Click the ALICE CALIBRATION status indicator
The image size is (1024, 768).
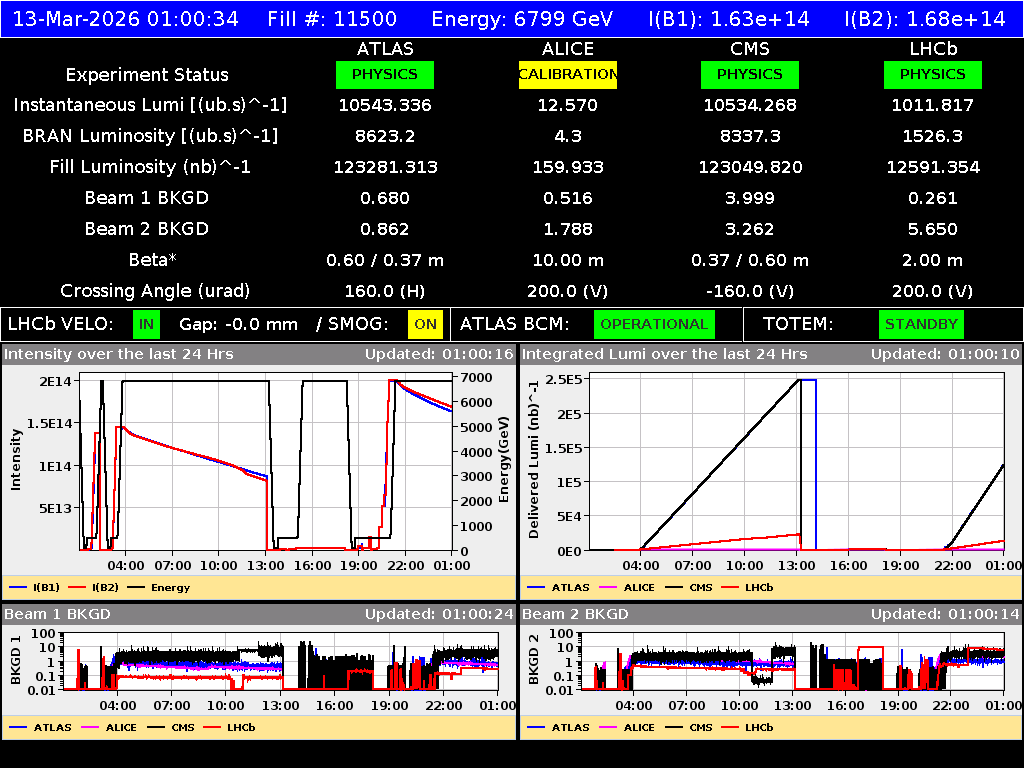click(567, 74)
